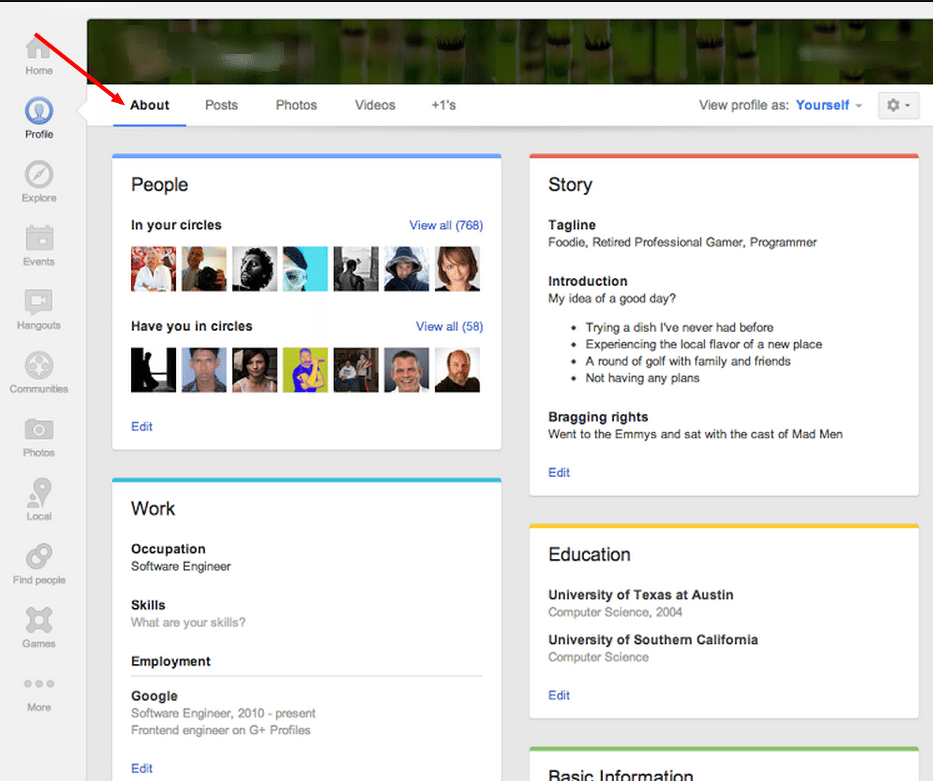Click the Find people icon
933x781 pixels.
(x=39, y=557)
